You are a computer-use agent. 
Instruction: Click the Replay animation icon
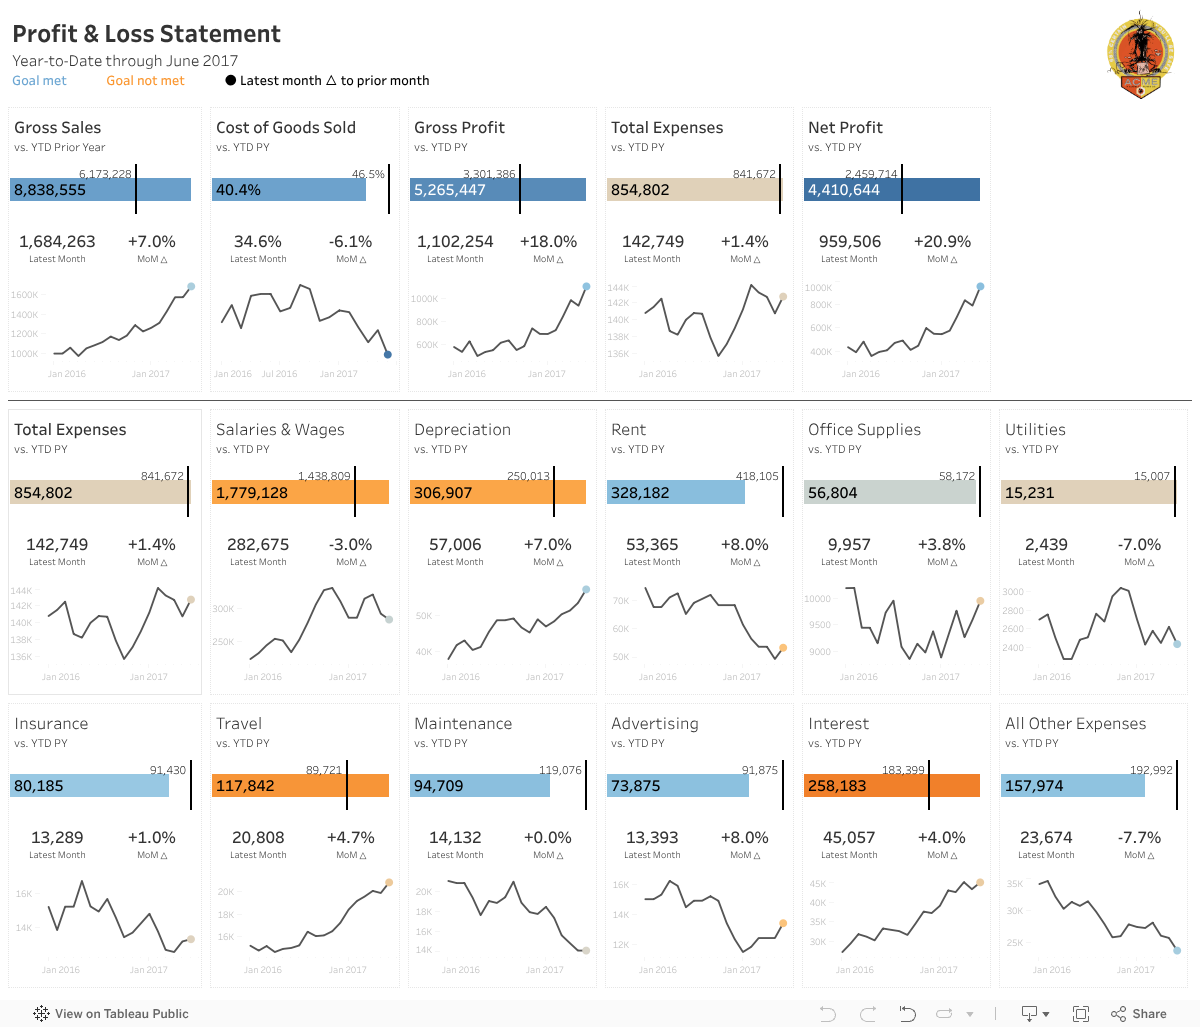(944, 1014)
